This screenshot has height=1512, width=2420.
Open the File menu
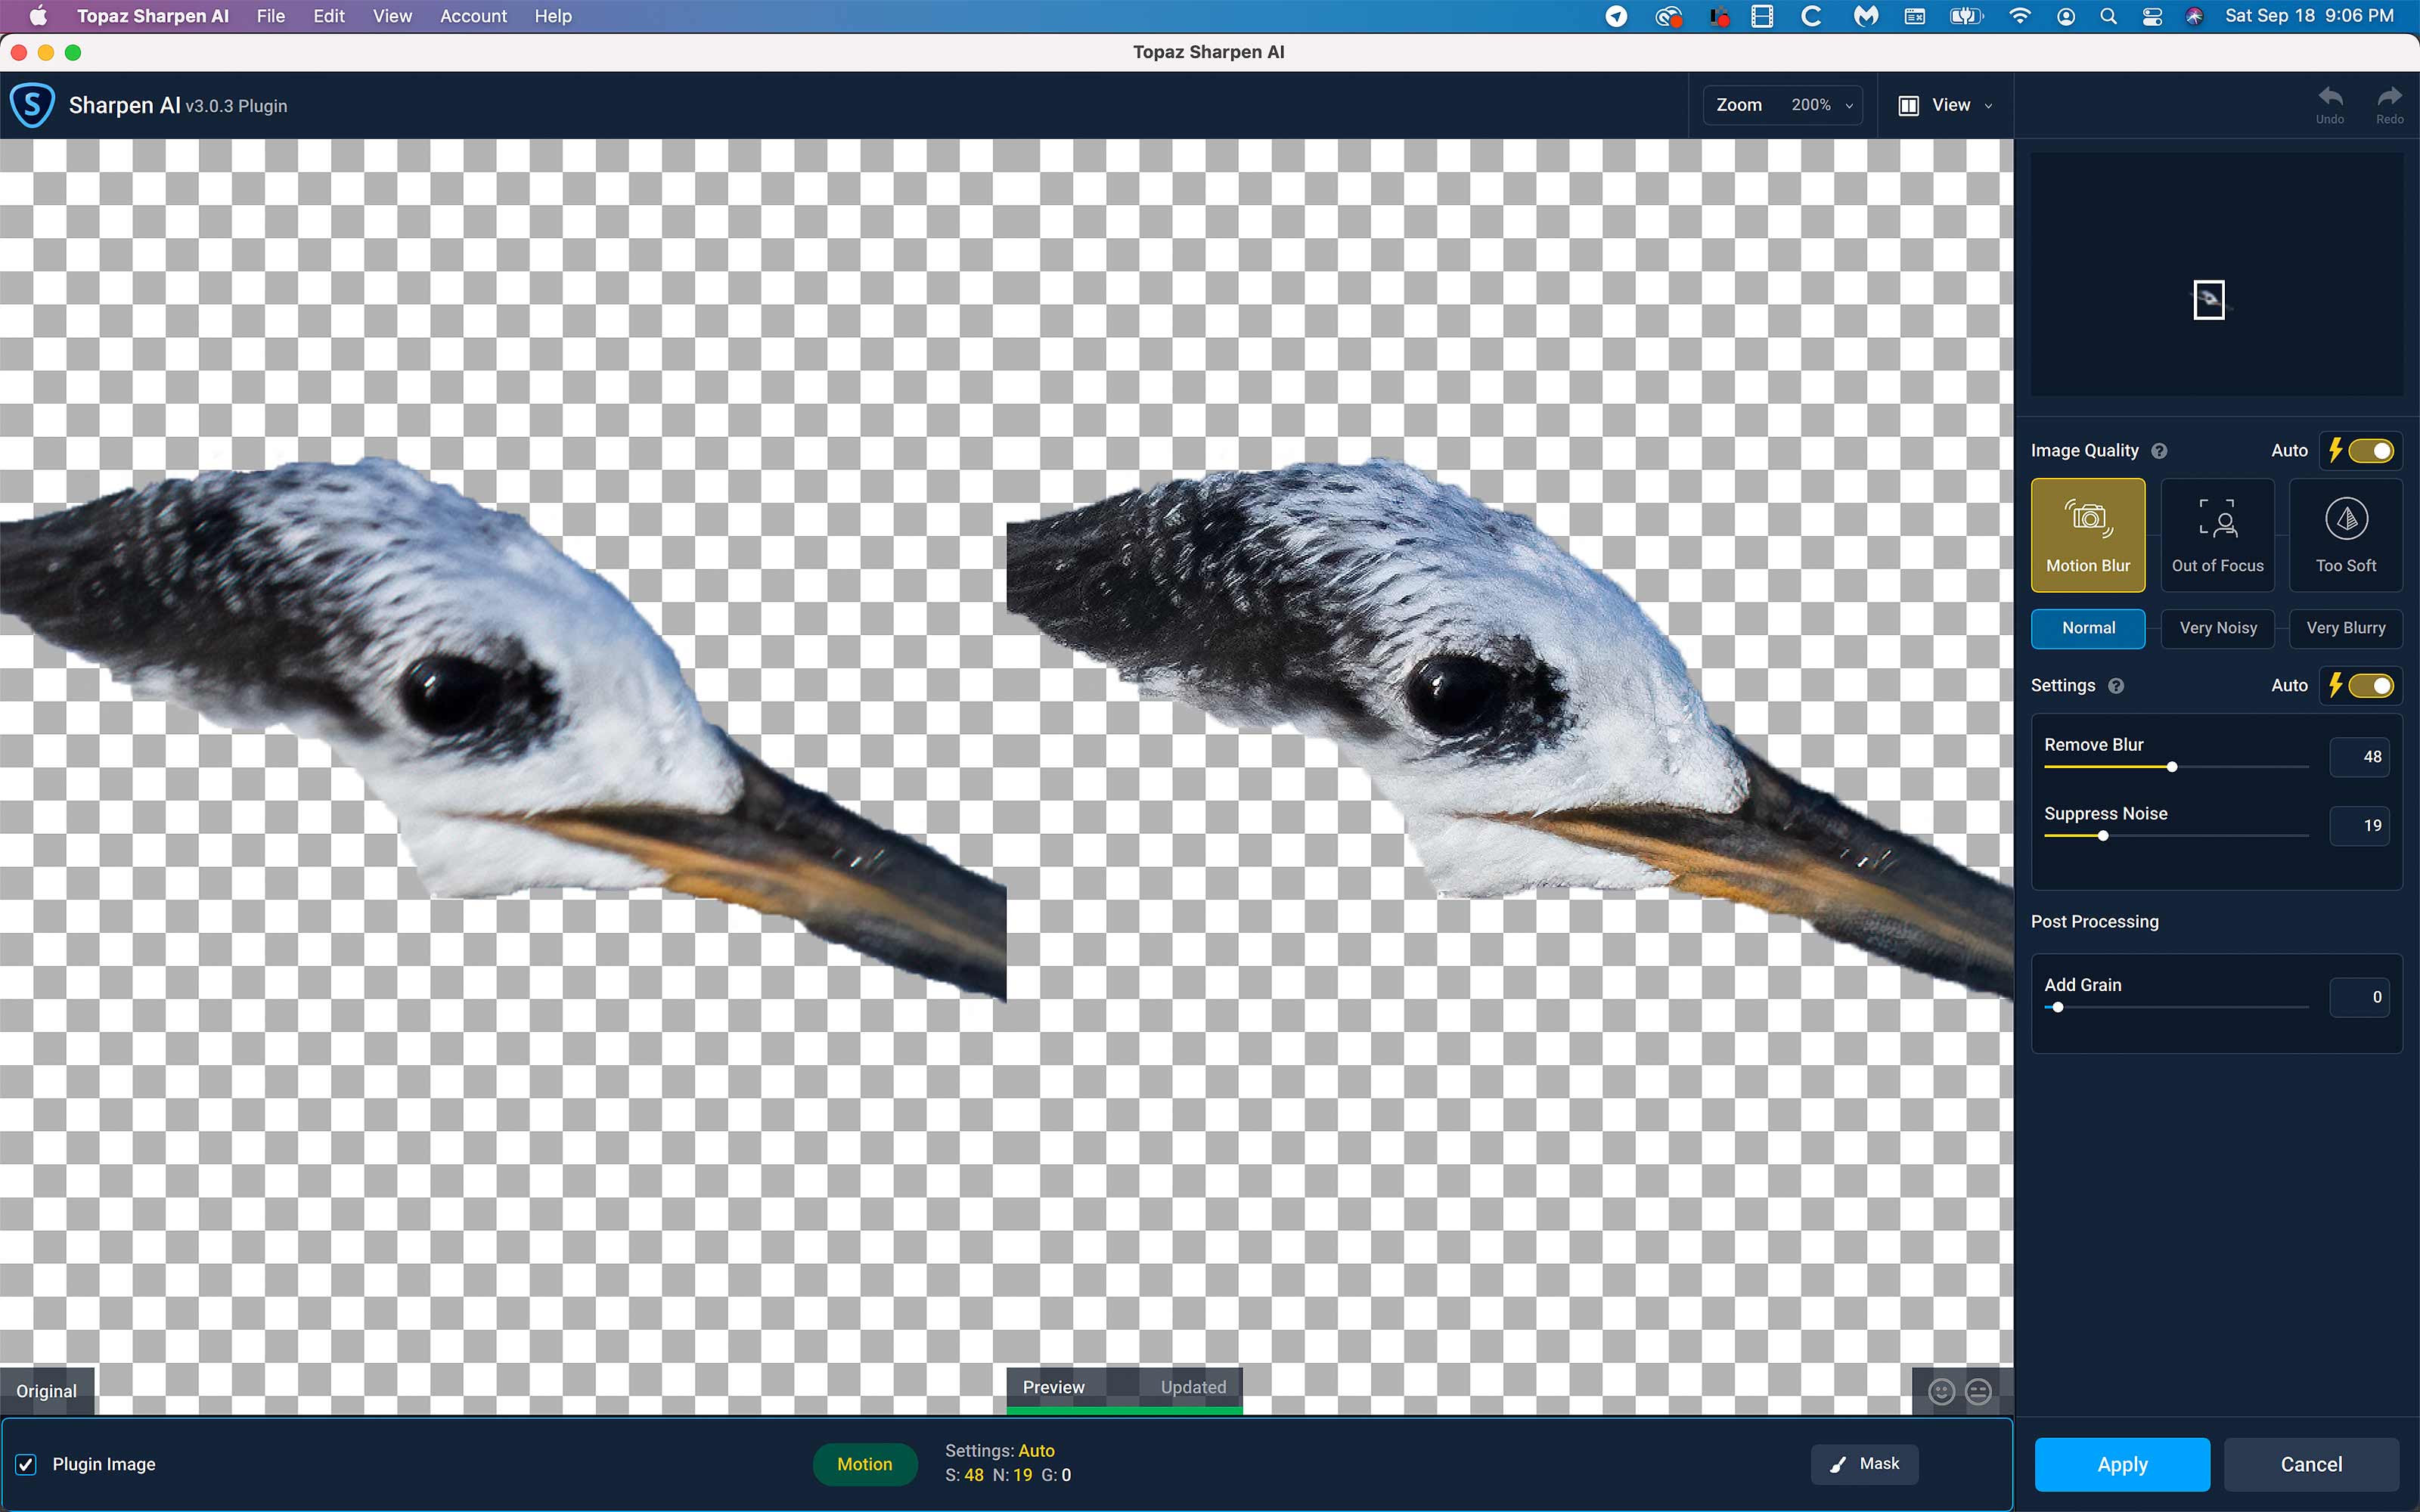[x=270, y=16]
